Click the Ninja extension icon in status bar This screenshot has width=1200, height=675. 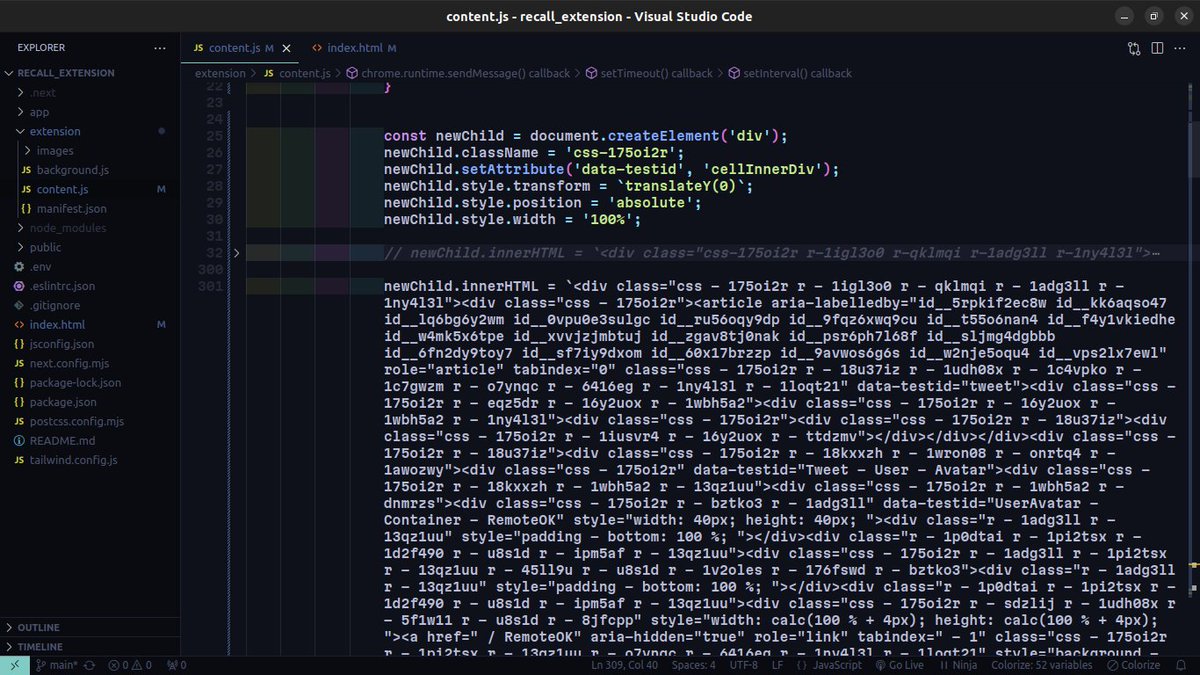(958, 665)
